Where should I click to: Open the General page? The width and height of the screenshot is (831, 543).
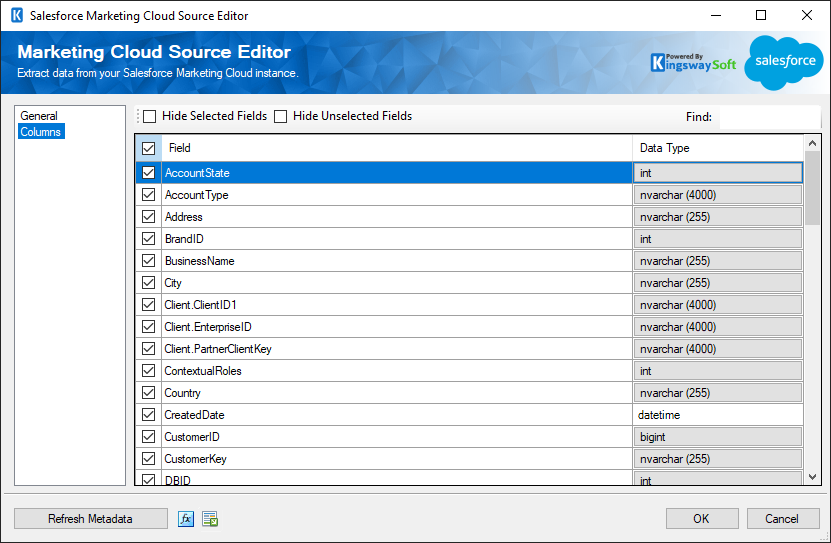39,115
